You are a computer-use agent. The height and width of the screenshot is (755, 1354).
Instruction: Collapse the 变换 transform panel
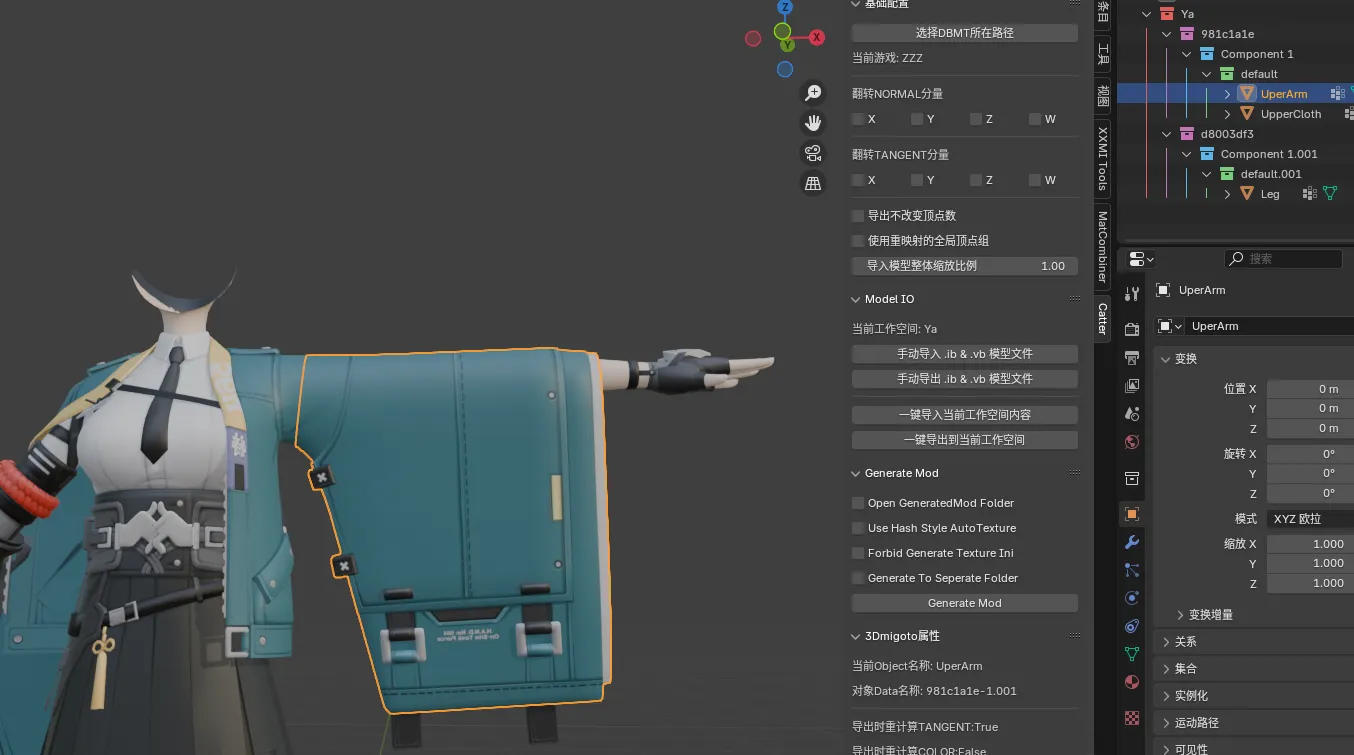[1166, 359]
